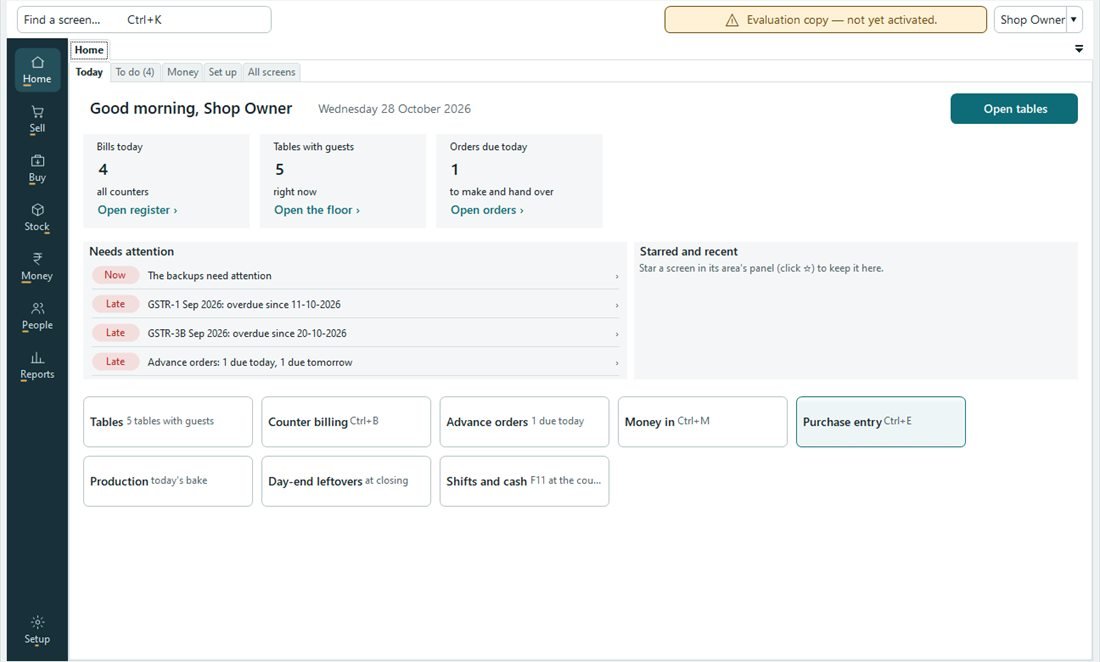Follow the Open orders link
Screen dimensions: 1100x662
tap(487, 210)
